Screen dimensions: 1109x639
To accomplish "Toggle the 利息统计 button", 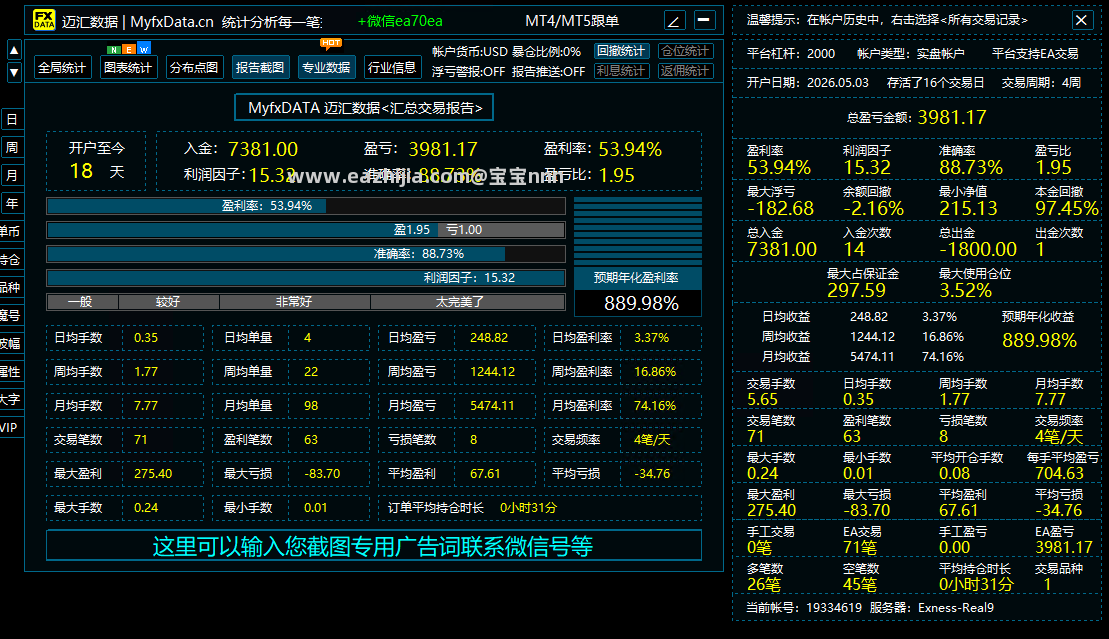I will tap(621, 71).
